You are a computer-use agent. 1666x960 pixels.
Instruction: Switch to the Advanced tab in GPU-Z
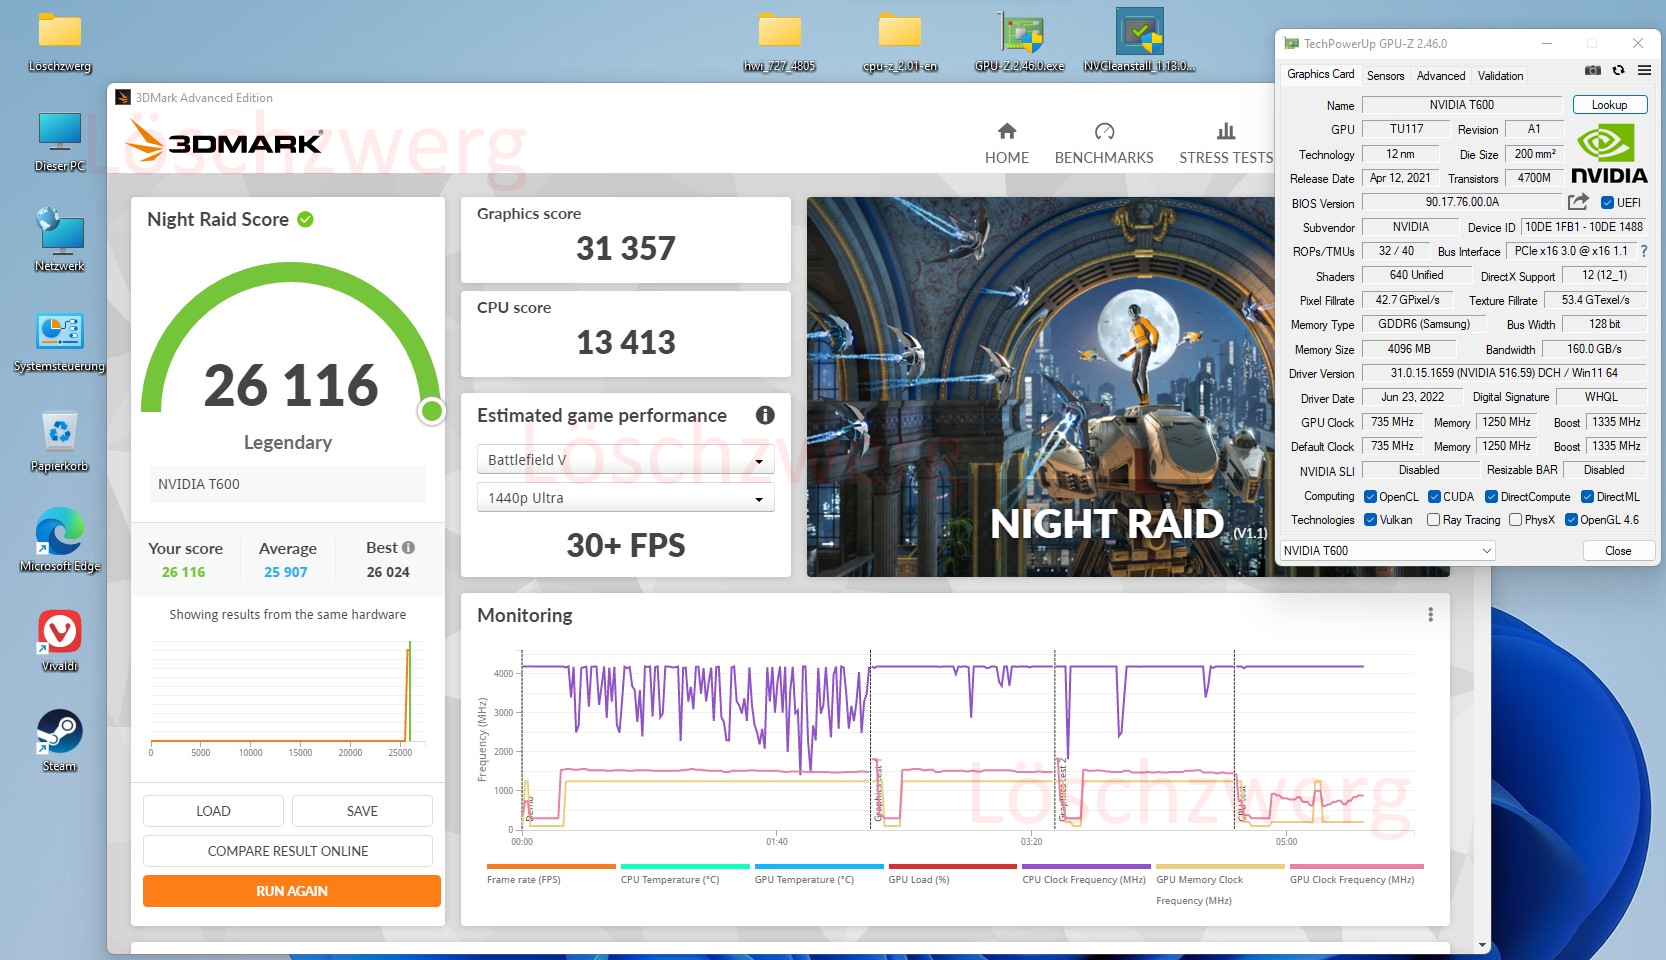point(1441,76)
